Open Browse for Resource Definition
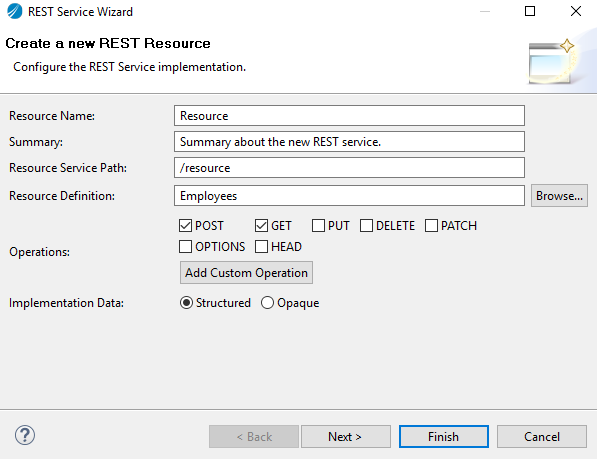The width and height of the screenshot is (597, 459). 559,196
